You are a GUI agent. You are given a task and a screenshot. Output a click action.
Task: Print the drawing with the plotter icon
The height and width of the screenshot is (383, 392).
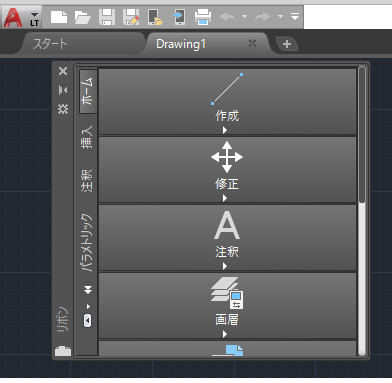(x=203, y=17)
